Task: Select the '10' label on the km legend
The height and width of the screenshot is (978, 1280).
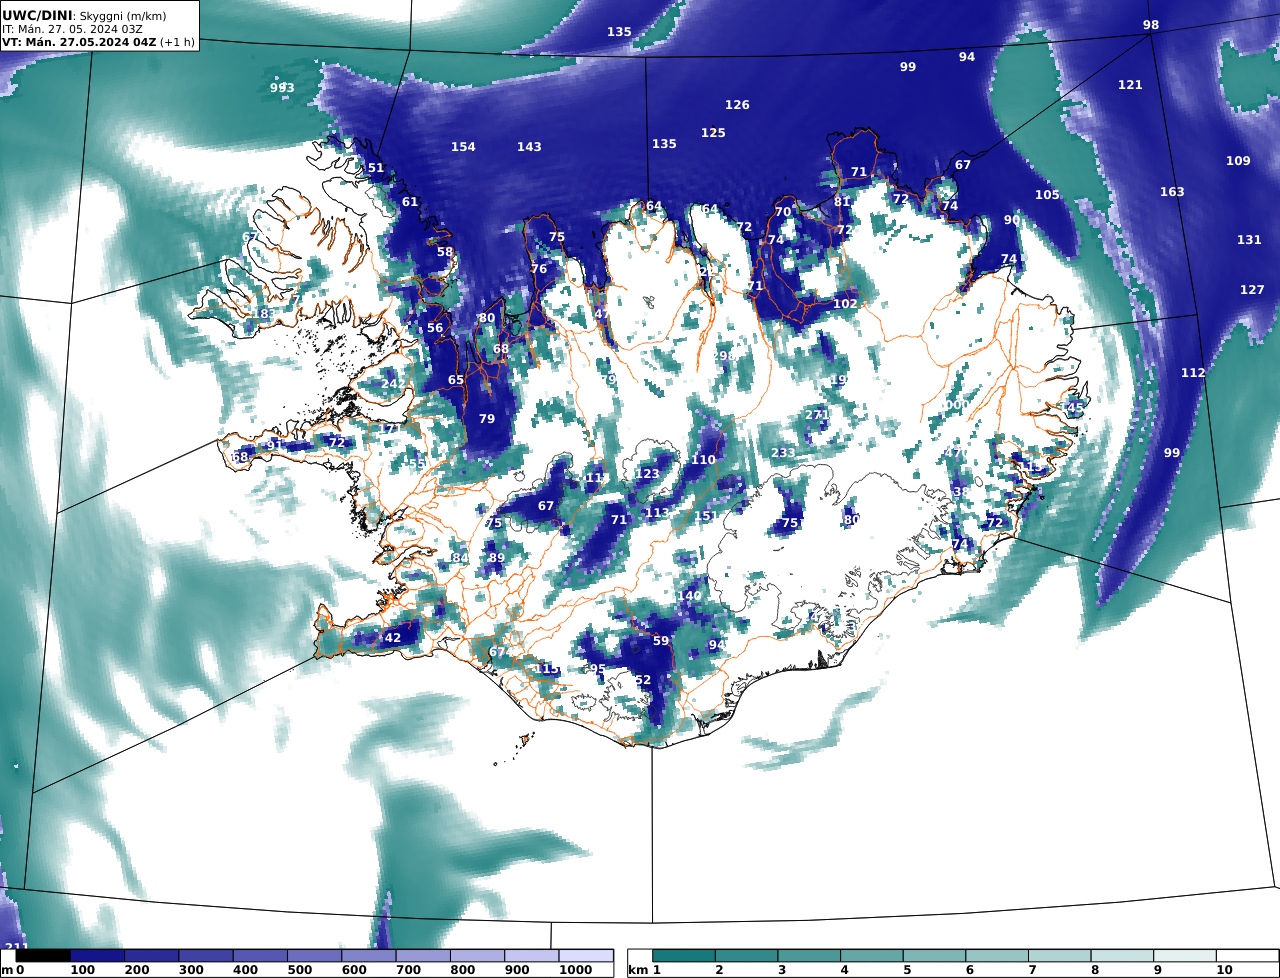Action: pos(1224,970)
